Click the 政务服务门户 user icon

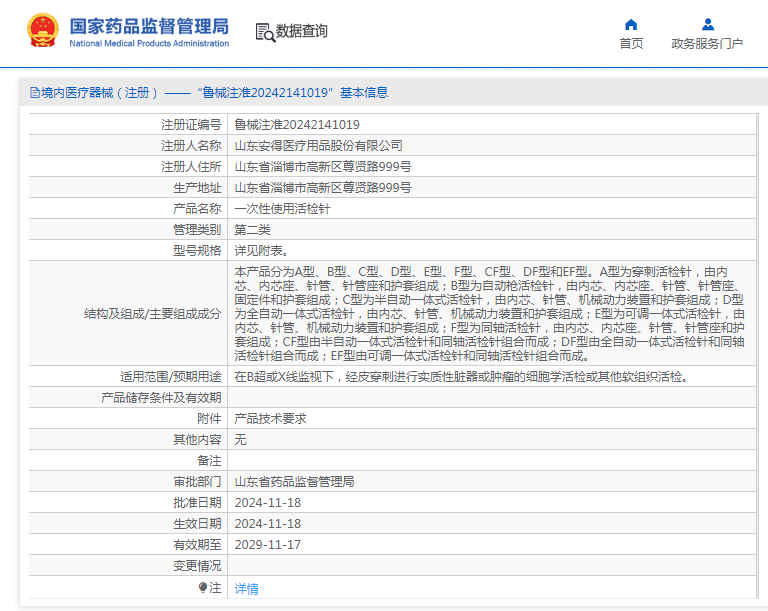pos(707,24)
